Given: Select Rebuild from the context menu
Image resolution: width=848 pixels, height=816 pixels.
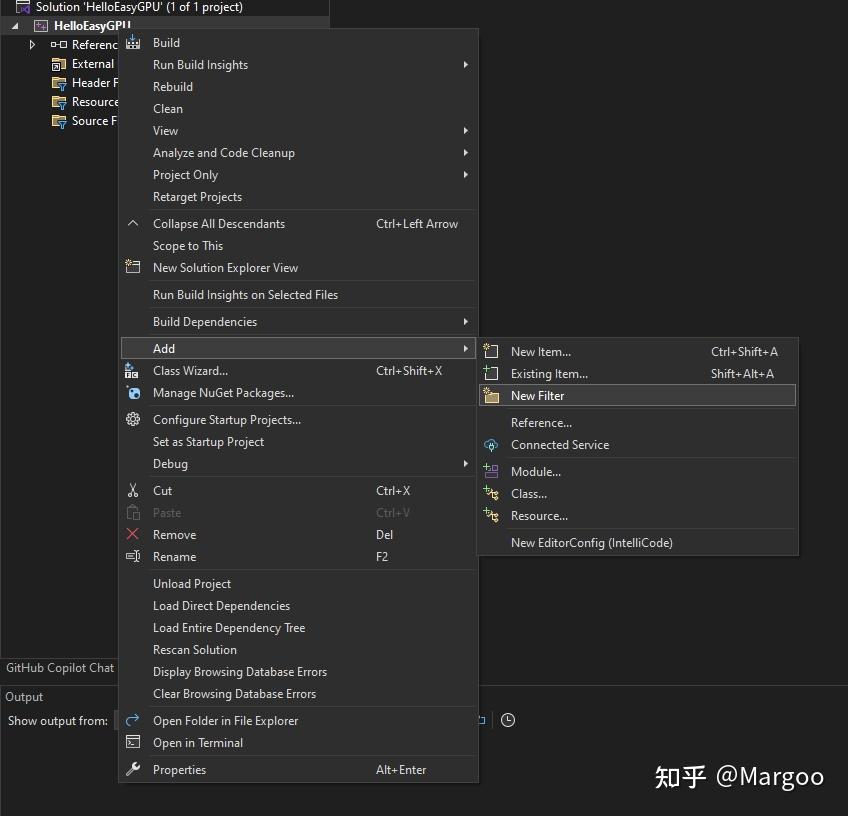Looking at the screenshot, I should [298, 87].
